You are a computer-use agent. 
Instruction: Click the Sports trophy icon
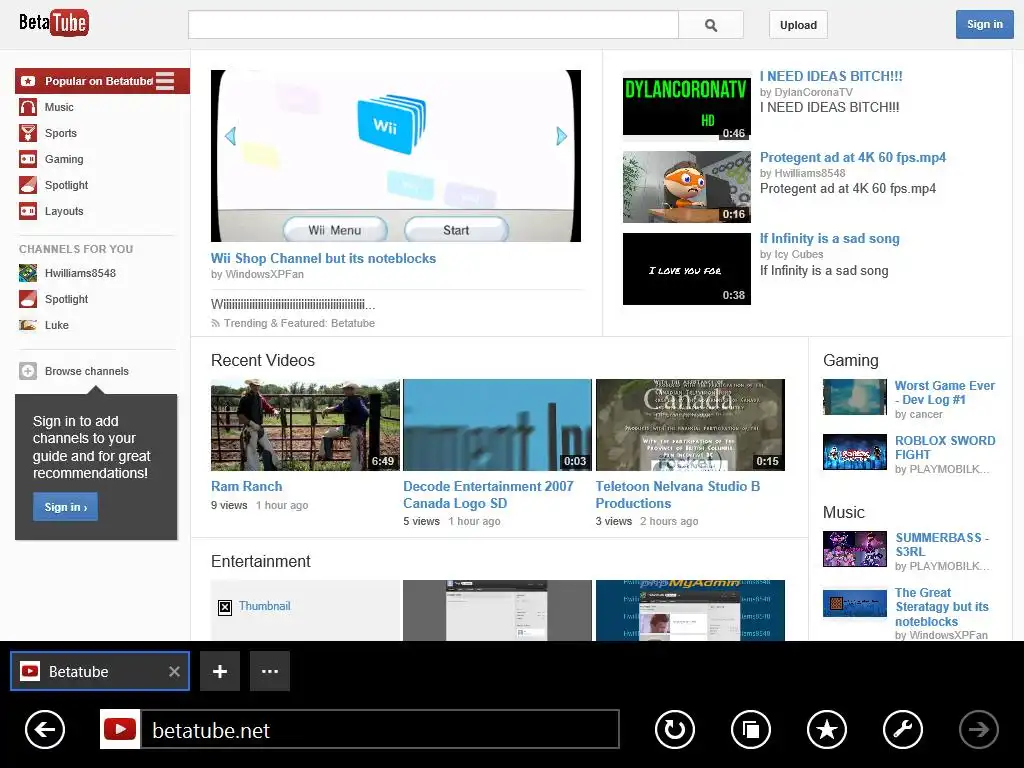[x=28, y=133]
